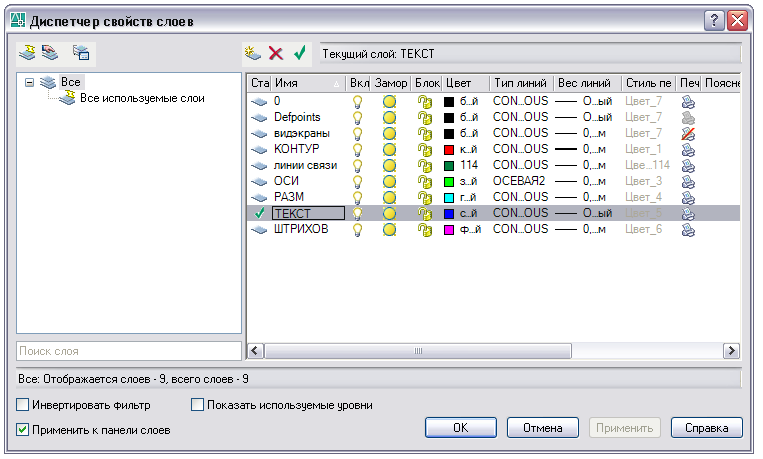The image size is (763, 459).
Task: Toggle on/off bulb for ОСИ layer
Action: [x=358, y=182]
